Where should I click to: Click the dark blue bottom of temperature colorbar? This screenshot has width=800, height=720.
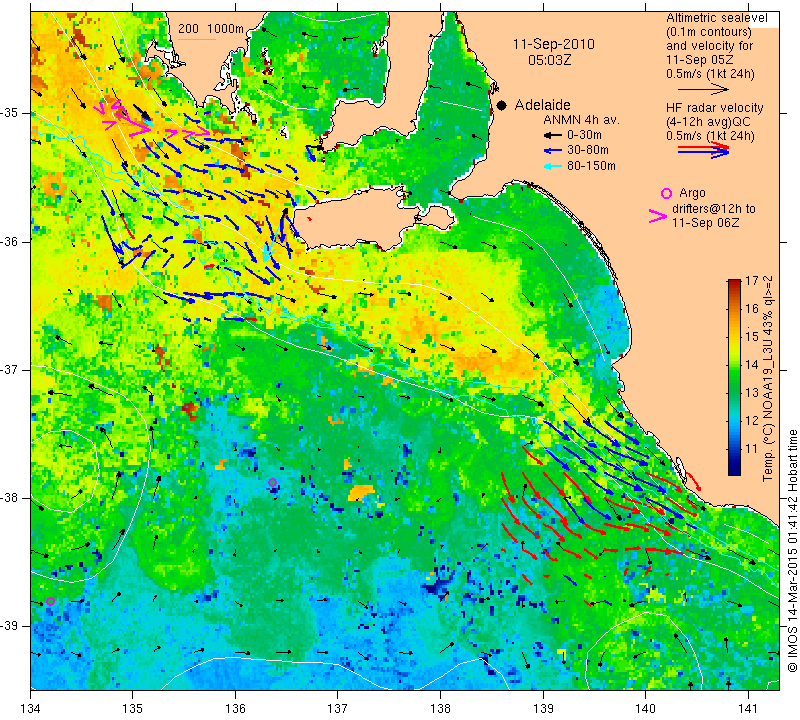tap(734, 470)
